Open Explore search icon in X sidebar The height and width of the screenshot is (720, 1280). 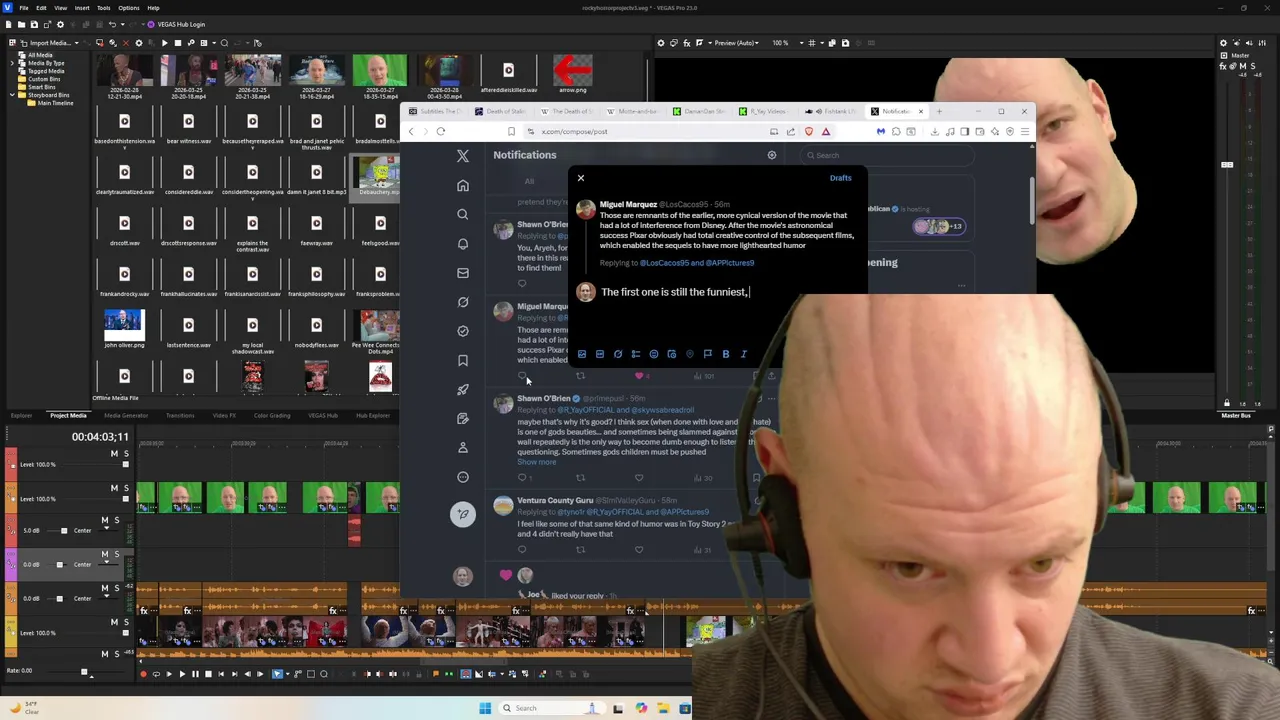(x=463, y=215)
